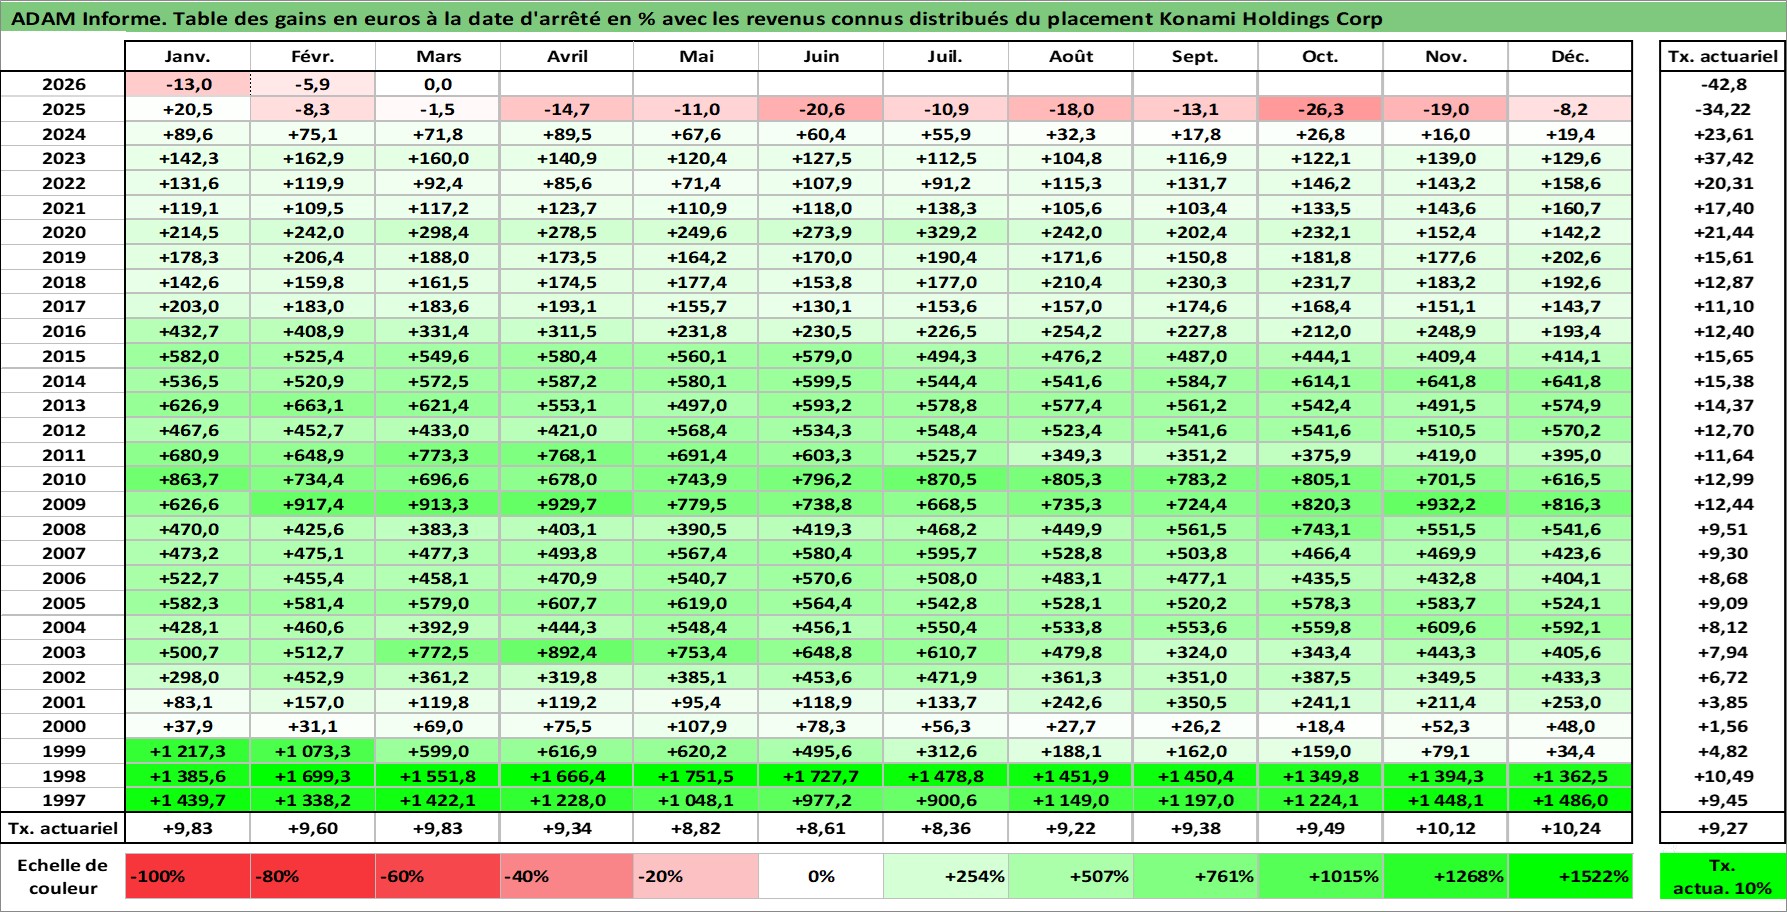Select the 'Tx. actuariel' bottom row label

click(x=63, y=828)
